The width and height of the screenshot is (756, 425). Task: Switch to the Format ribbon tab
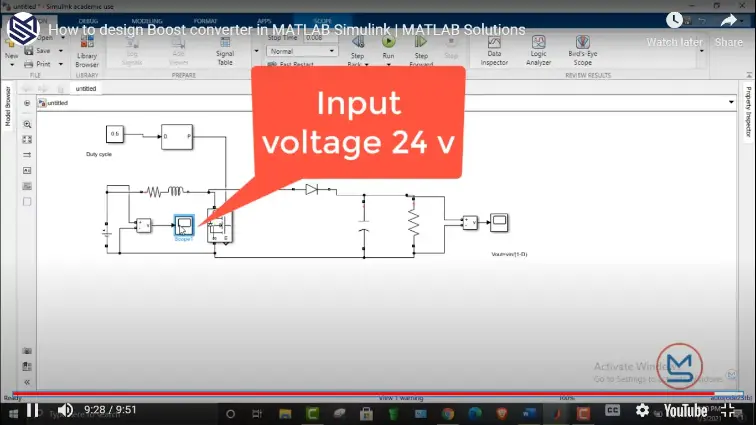point(203,19)
